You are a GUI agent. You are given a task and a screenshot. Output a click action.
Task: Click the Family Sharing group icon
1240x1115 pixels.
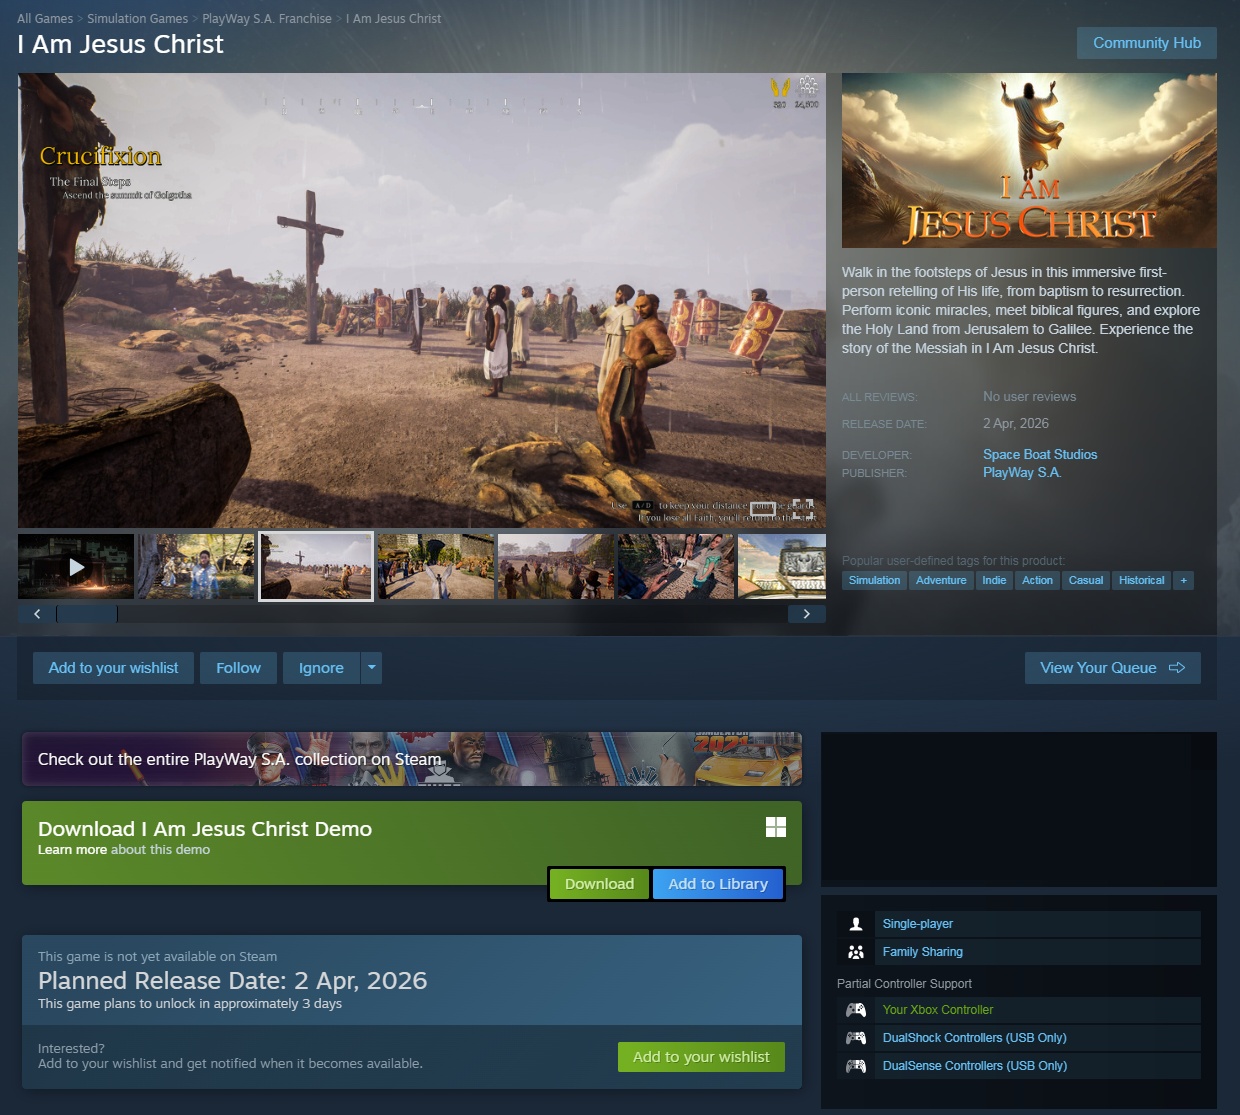point(856,952)
